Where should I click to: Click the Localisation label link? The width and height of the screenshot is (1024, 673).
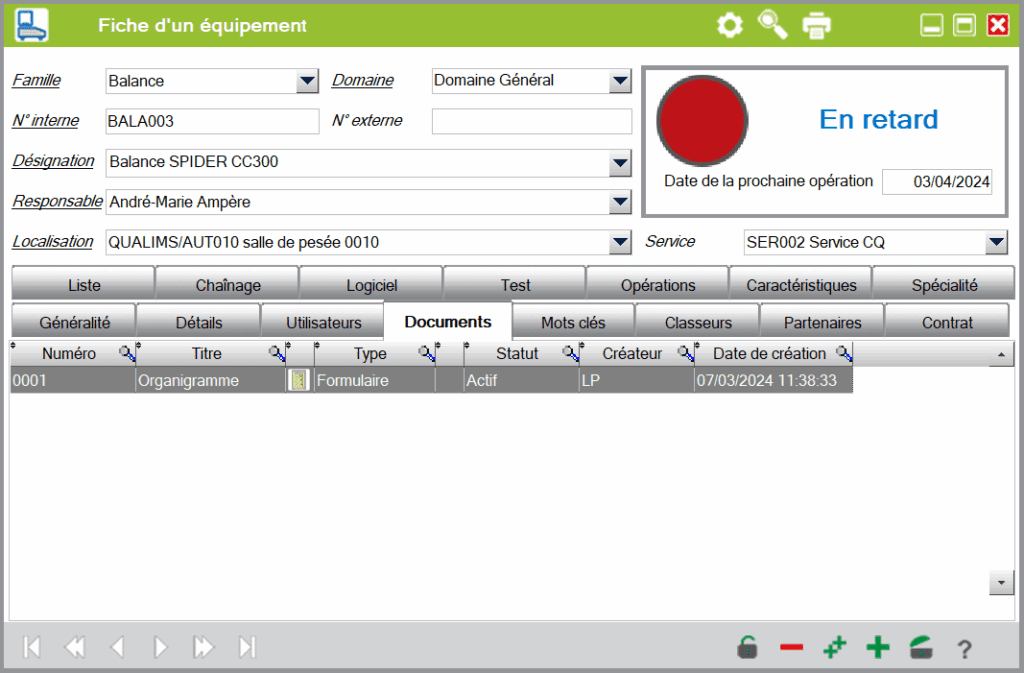pyautogui.click(x=52, y=241)
